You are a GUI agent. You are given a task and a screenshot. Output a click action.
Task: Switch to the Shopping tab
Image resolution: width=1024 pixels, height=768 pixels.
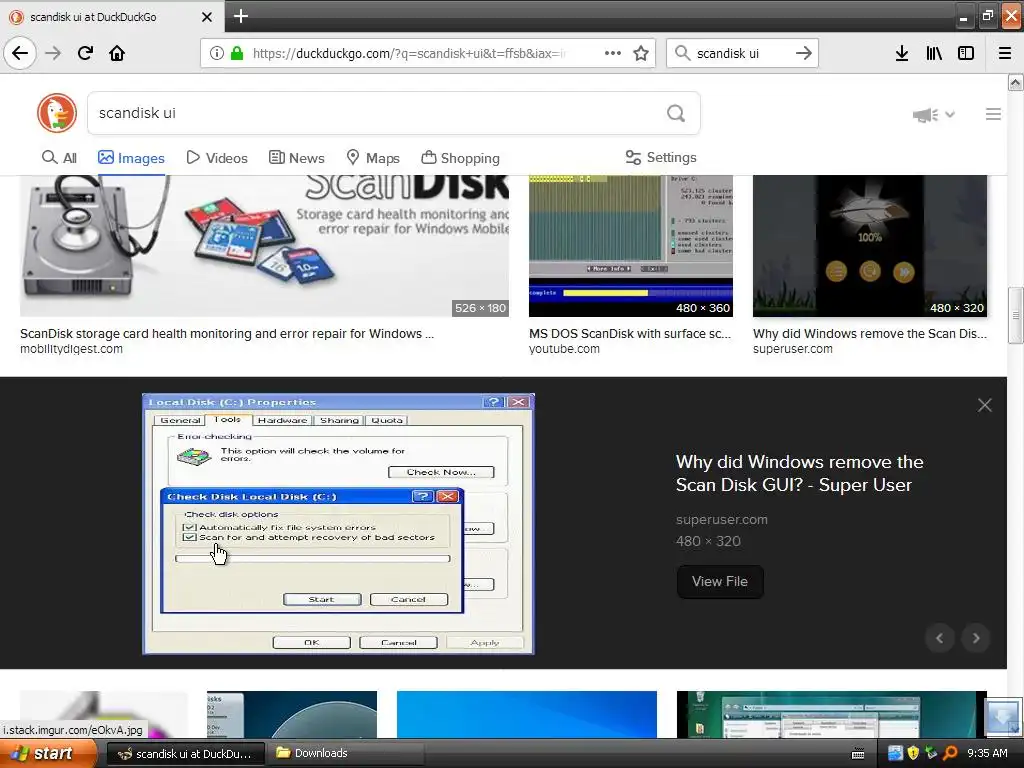pyautogui.click(x=460, y=158)
